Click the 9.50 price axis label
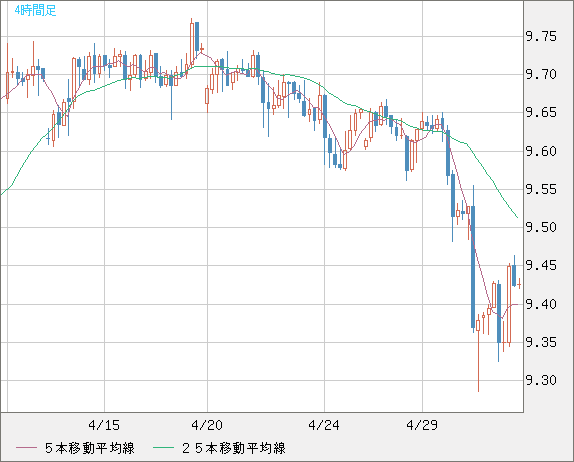574x462 pixels. (x=541, y=227)
